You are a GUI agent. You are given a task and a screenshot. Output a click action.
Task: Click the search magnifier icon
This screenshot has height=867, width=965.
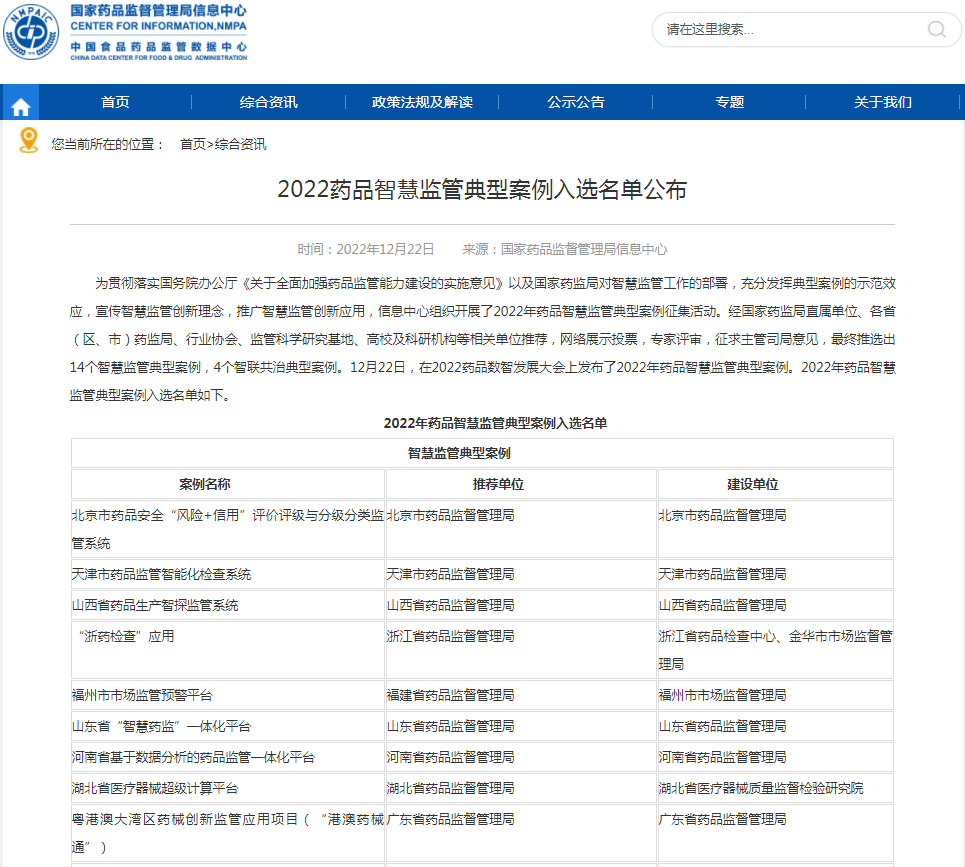pyautogui.click(x=936, y=29)
